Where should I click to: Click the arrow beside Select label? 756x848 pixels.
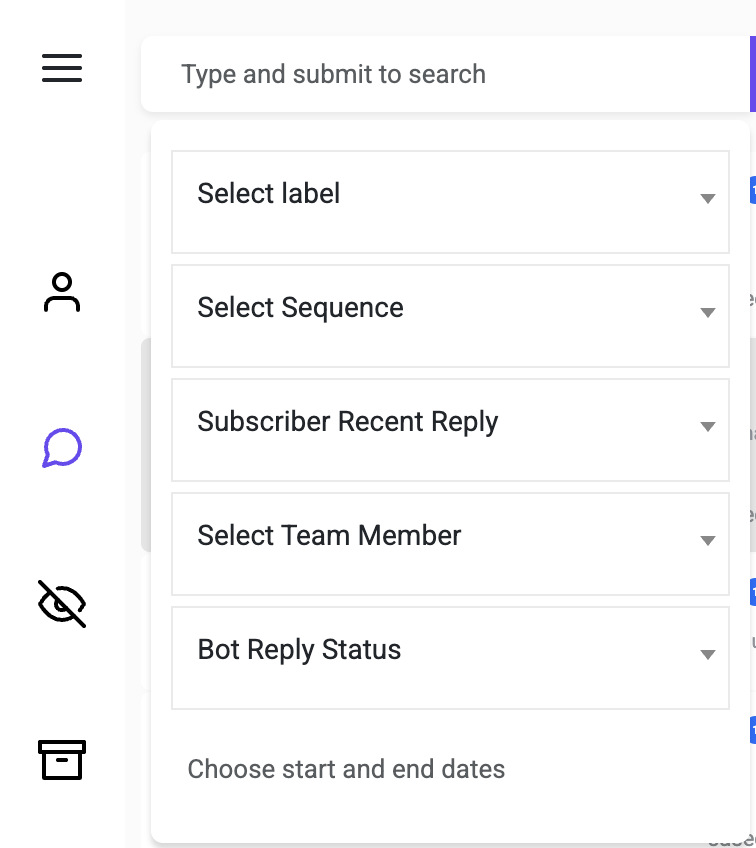click(x=707, y=198)
